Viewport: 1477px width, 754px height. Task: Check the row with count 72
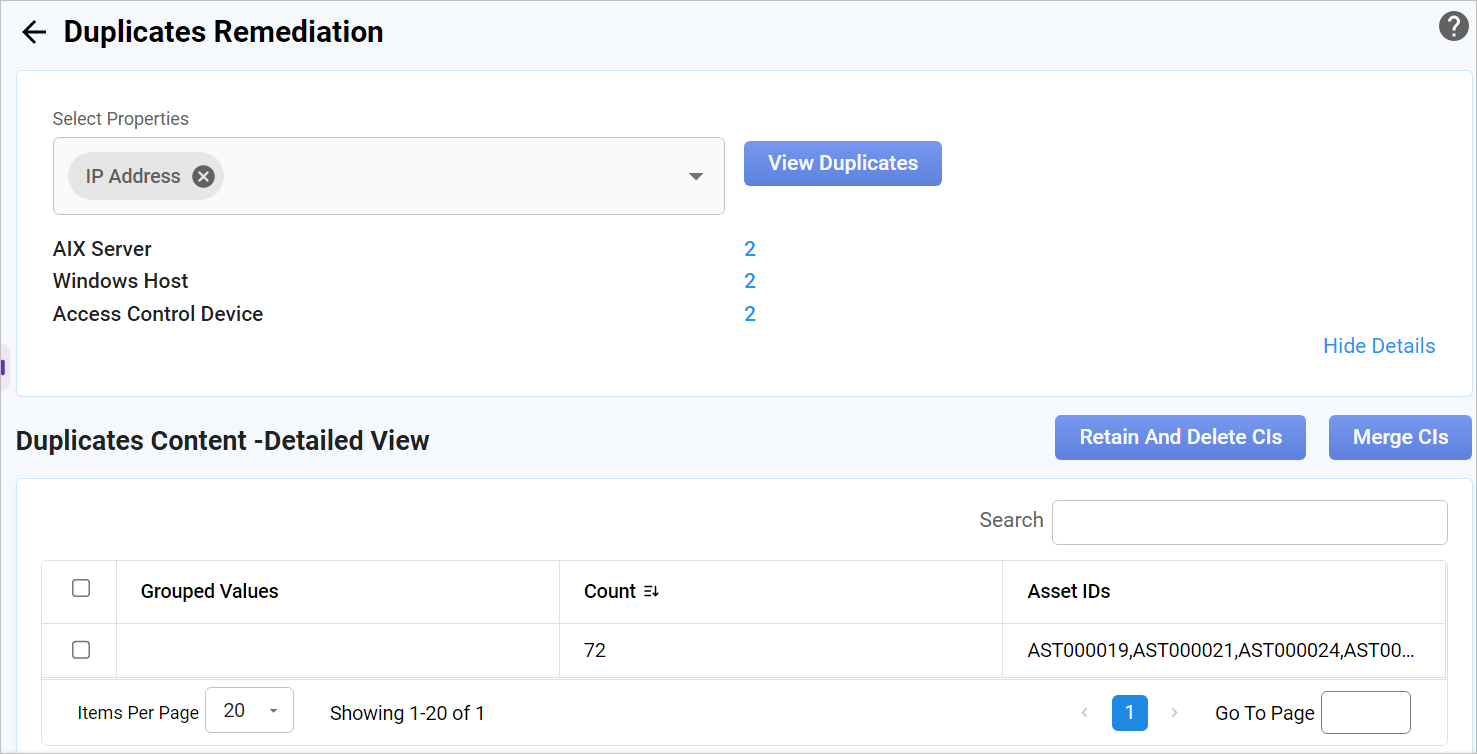81,650
